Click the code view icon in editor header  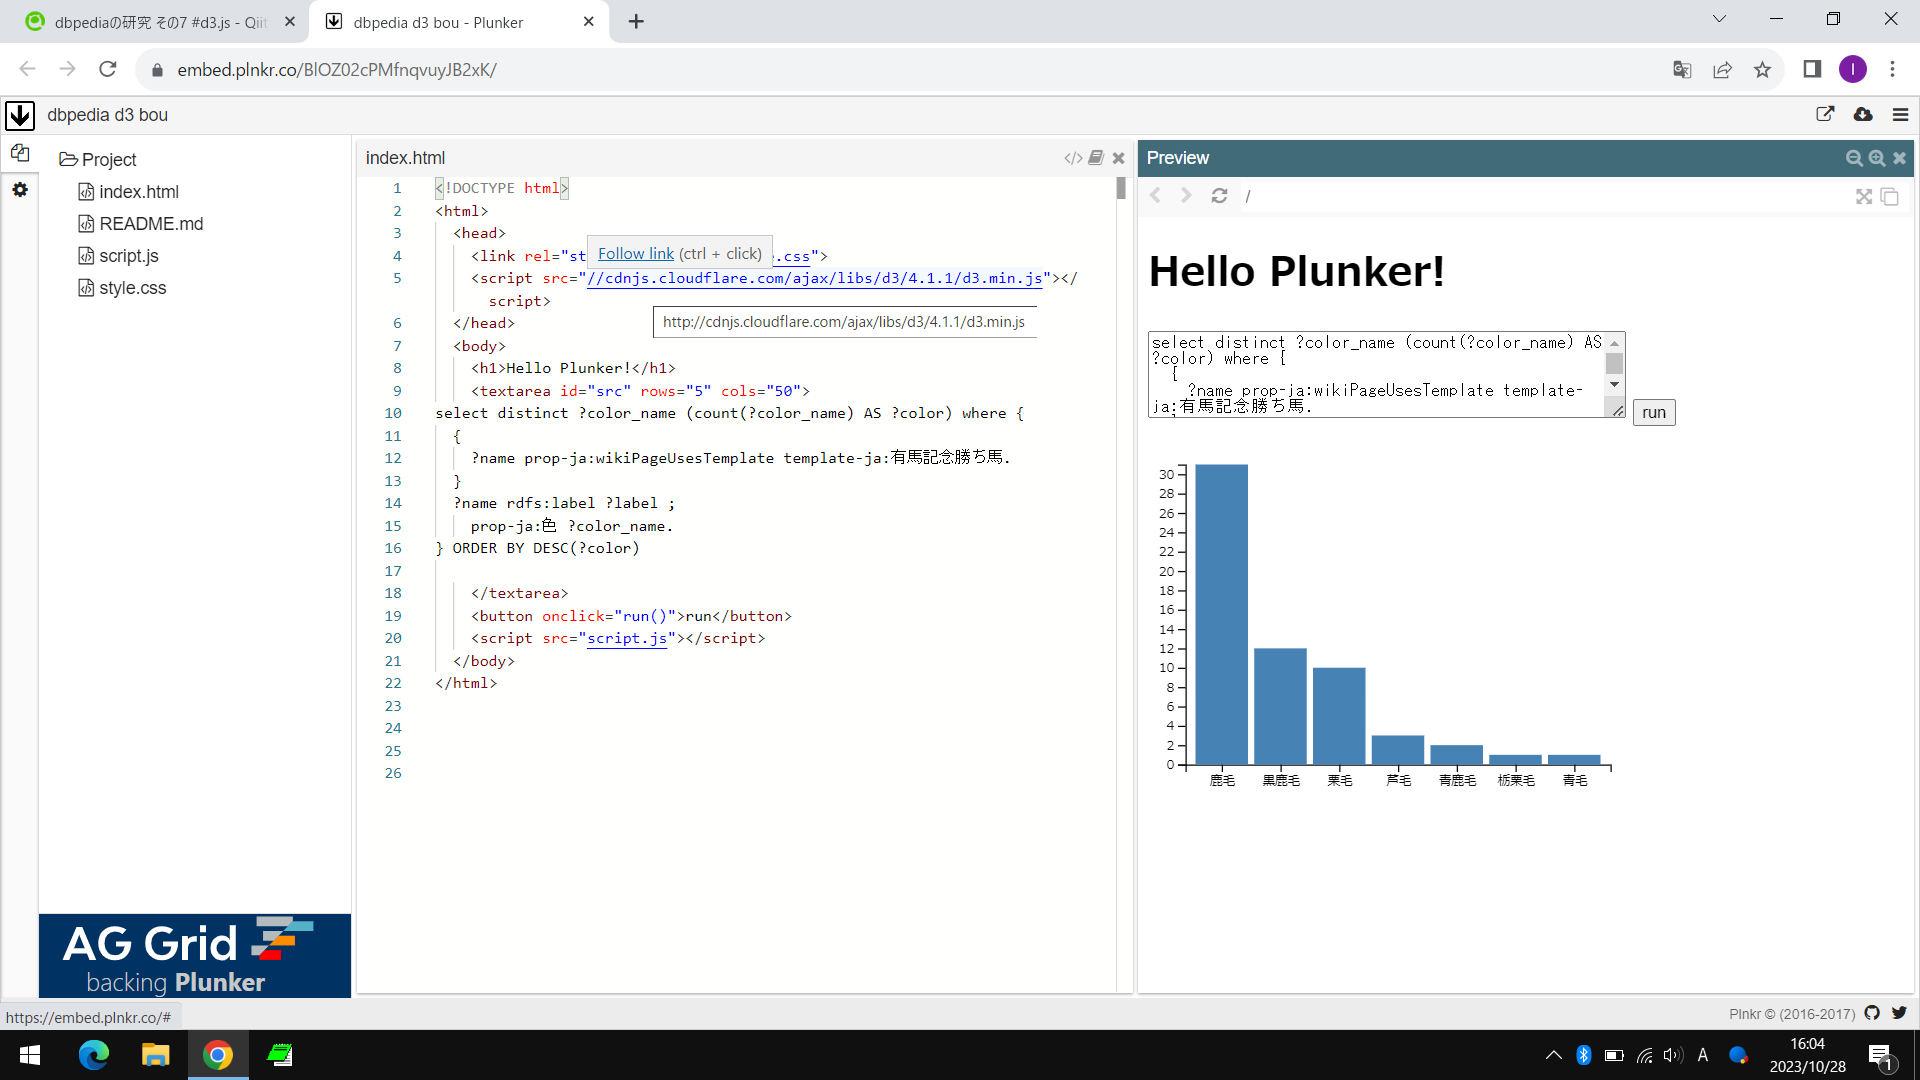1073,158
